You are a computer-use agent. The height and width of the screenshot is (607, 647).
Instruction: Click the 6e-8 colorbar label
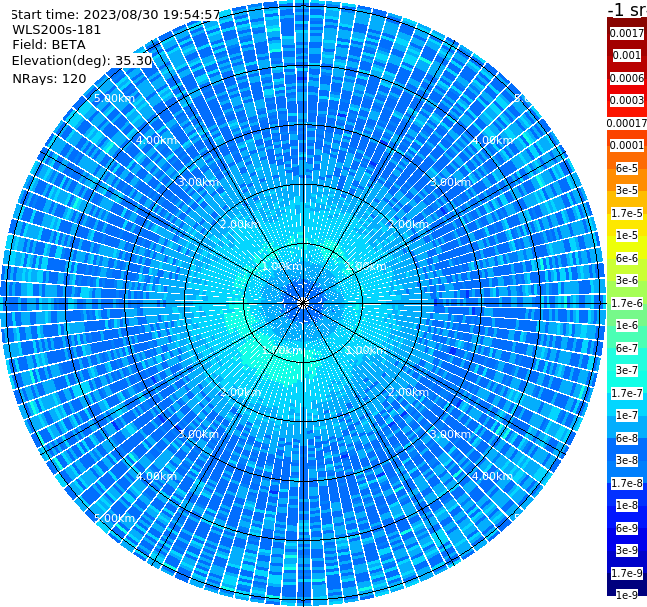[627, 438]
